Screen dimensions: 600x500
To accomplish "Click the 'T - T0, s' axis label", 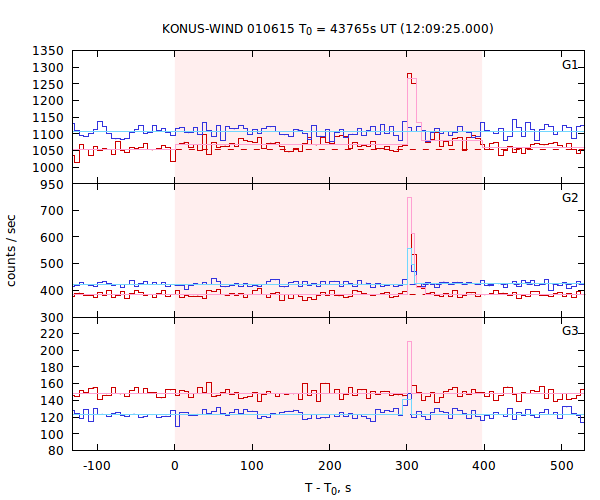I will tap(328, 488).
